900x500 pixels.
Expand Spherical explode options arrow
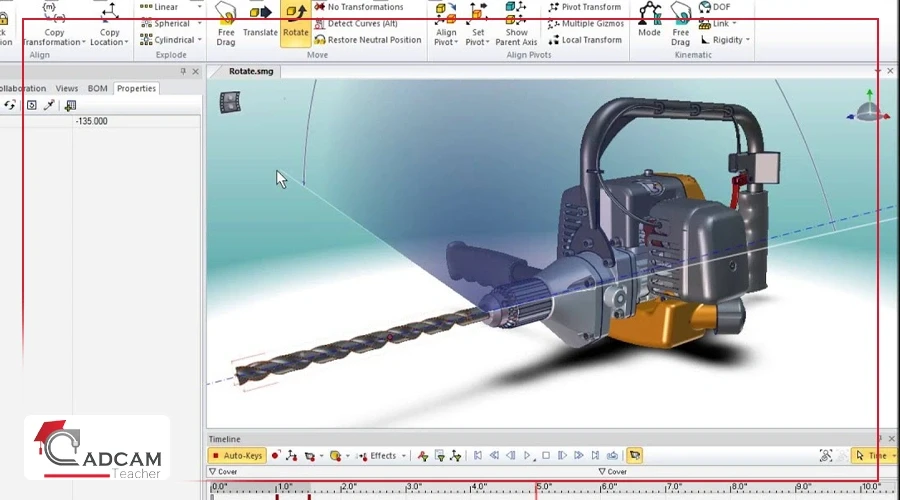click(x=200, y=24)
